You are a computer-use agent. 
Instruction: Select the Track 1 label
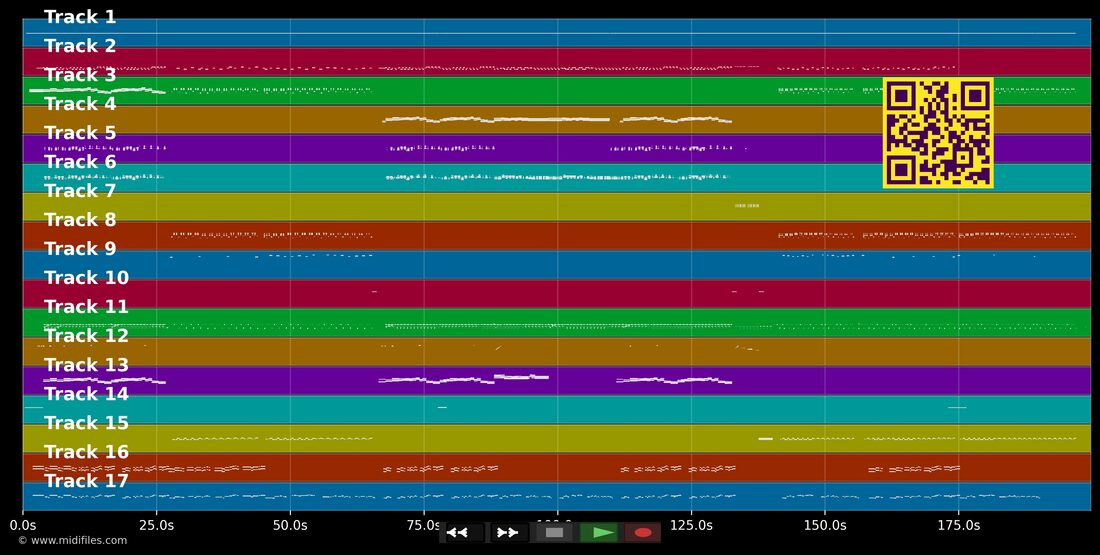[80, 18]
